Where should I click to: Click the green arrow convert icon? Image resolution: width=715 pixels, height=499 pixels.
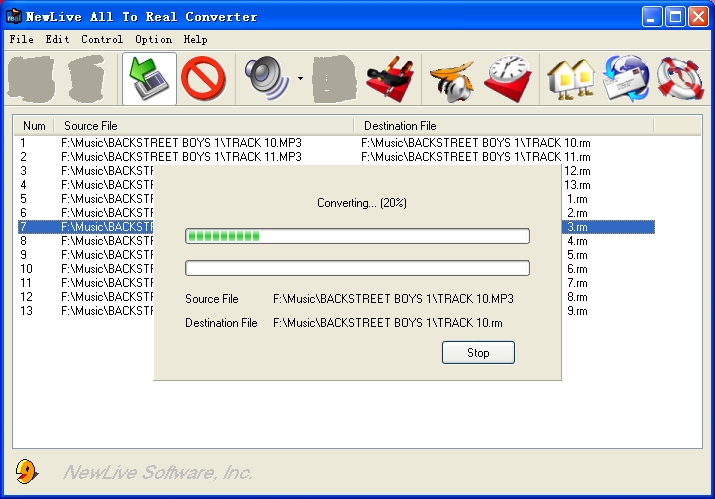tap(149, 79)
